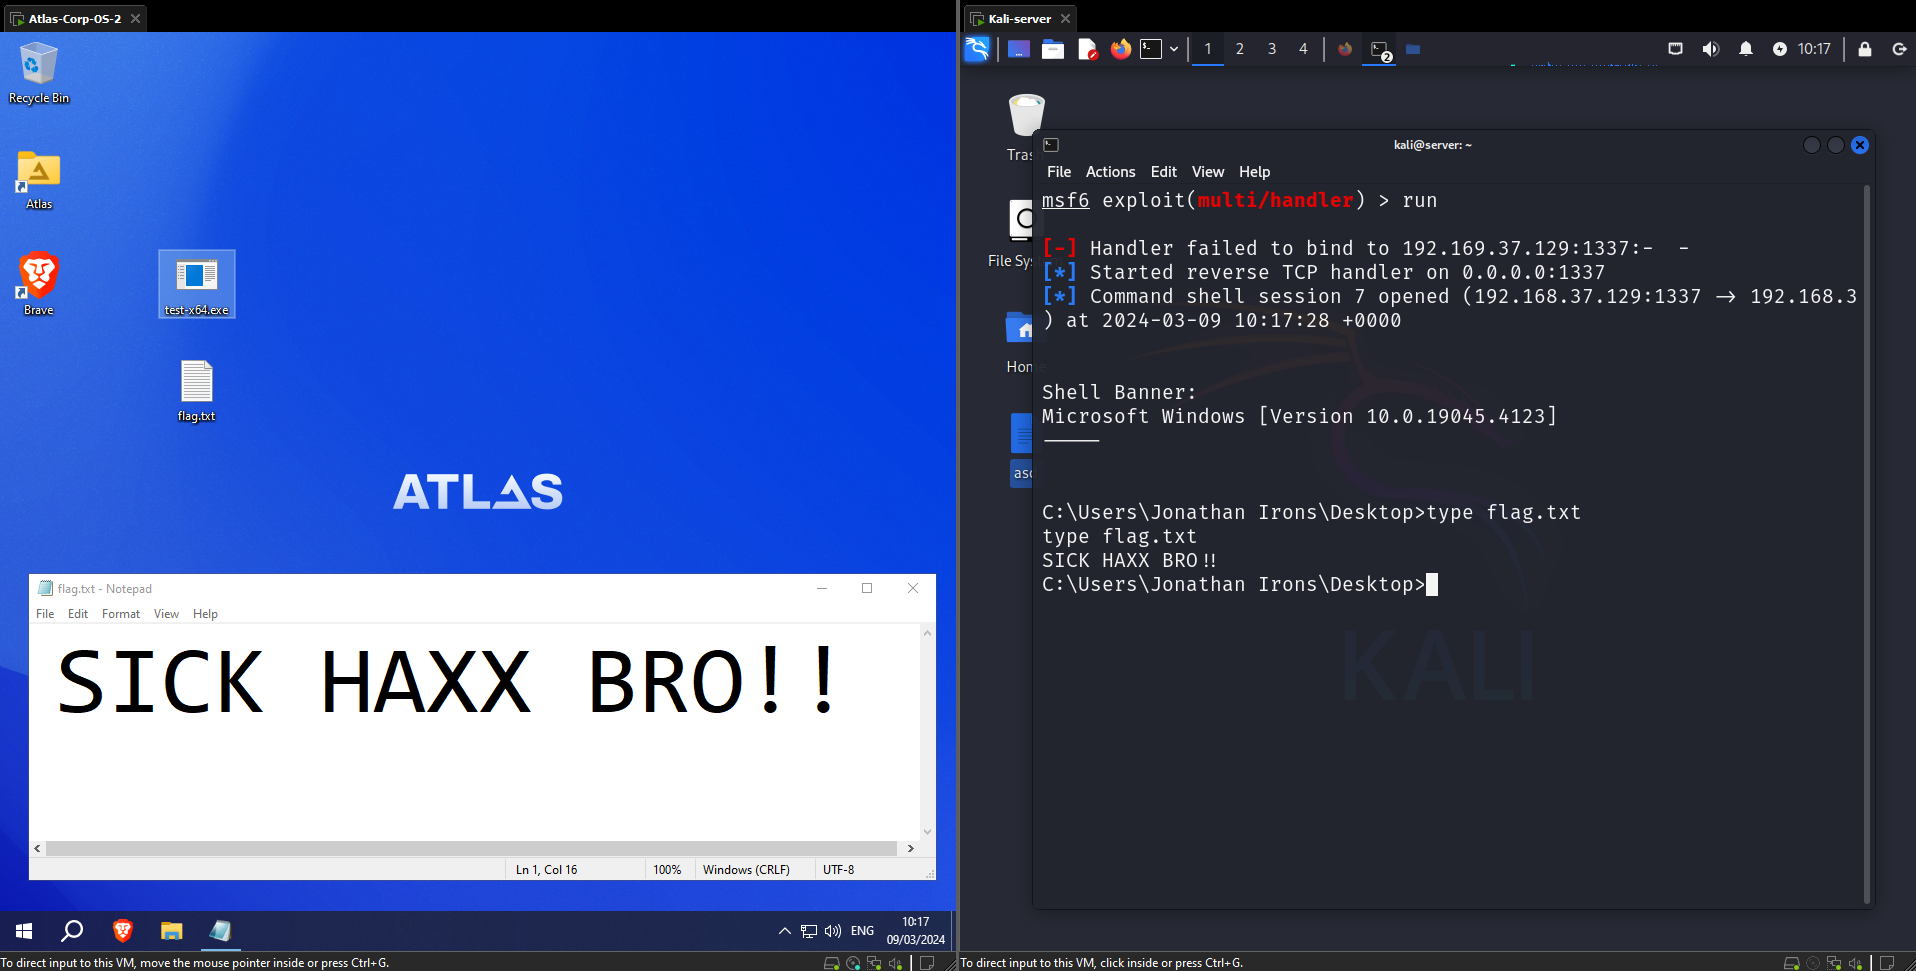Open the Kali terminal Edit menu
This screenshot has width=1916, height=971.
tap(1164, 172)
